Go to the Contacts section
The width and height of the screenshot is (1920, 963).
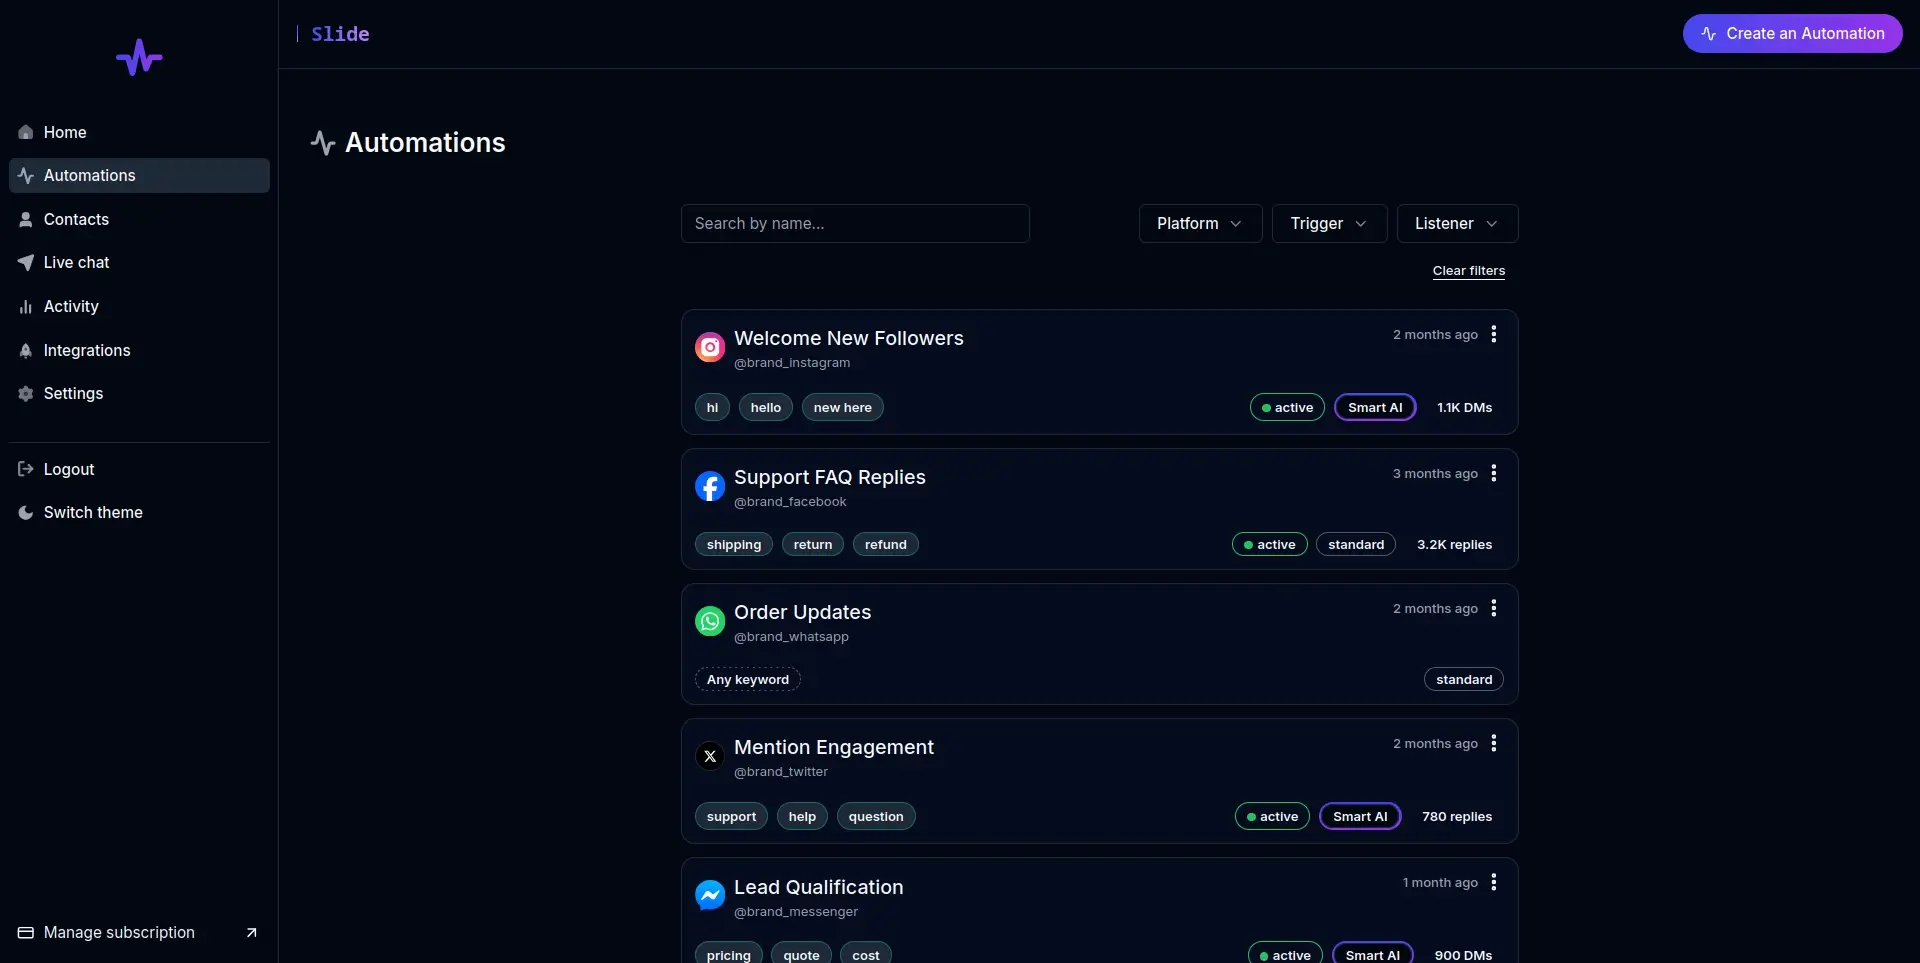point(76,219)
